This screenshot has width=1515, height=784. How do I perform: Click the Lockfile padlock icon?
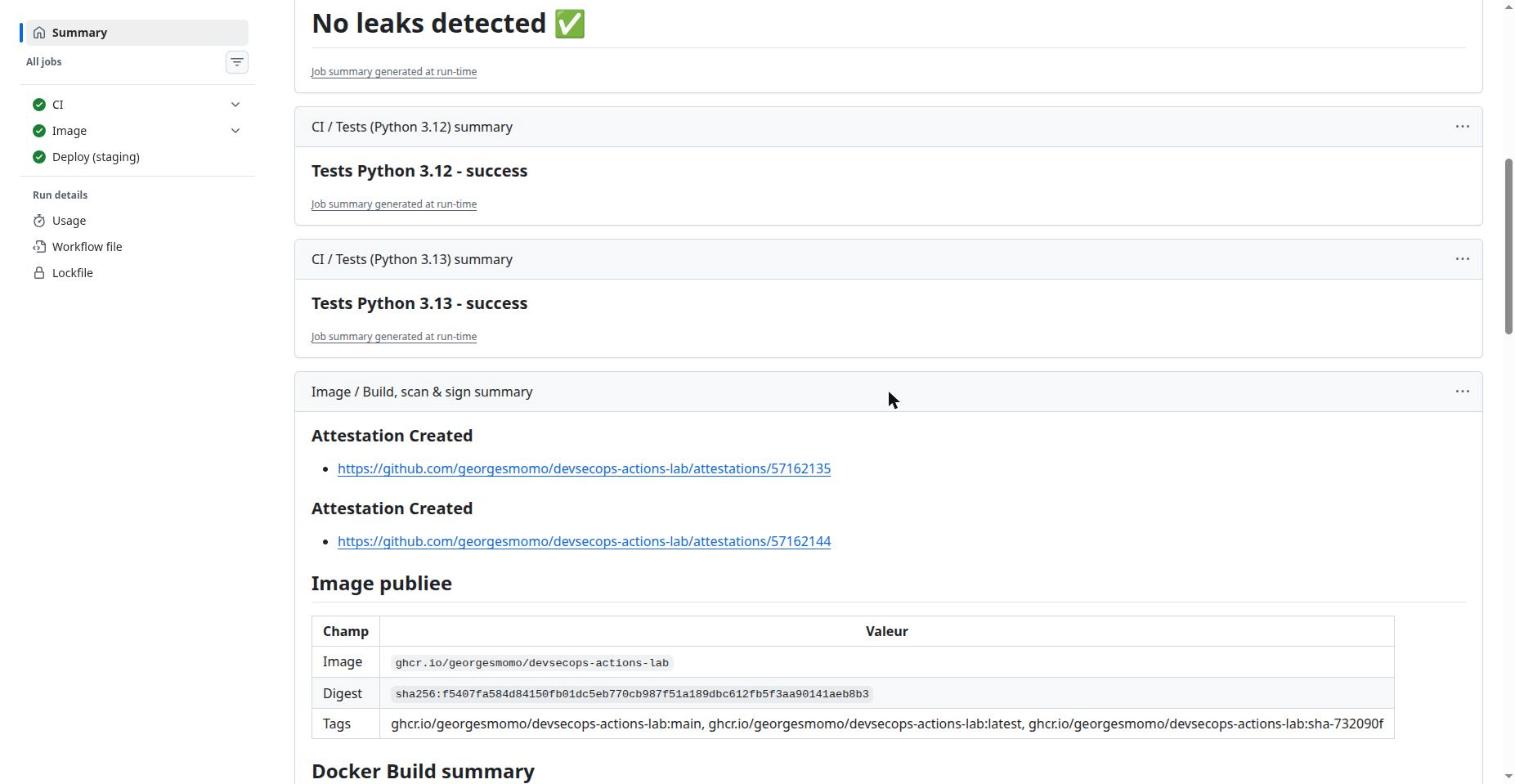39,273
